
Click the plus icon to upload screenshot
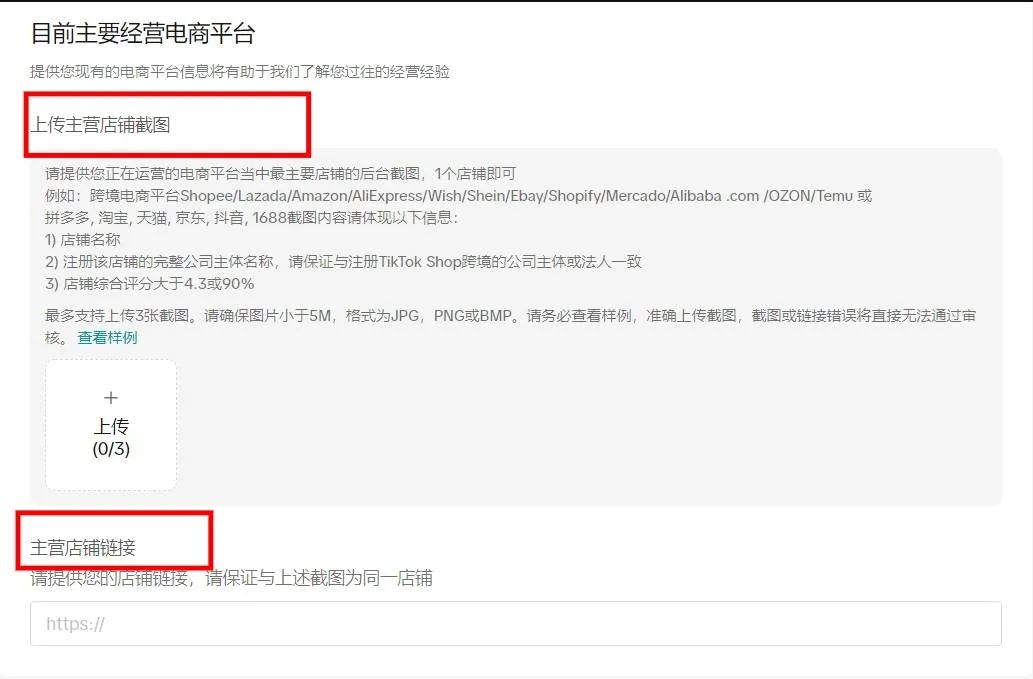click(110, 397)
